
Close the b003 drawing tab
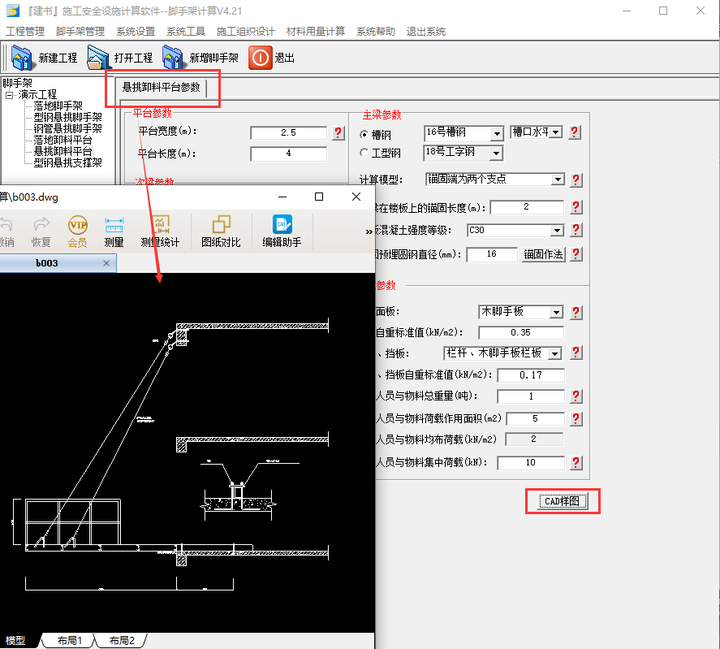(106, 263)
